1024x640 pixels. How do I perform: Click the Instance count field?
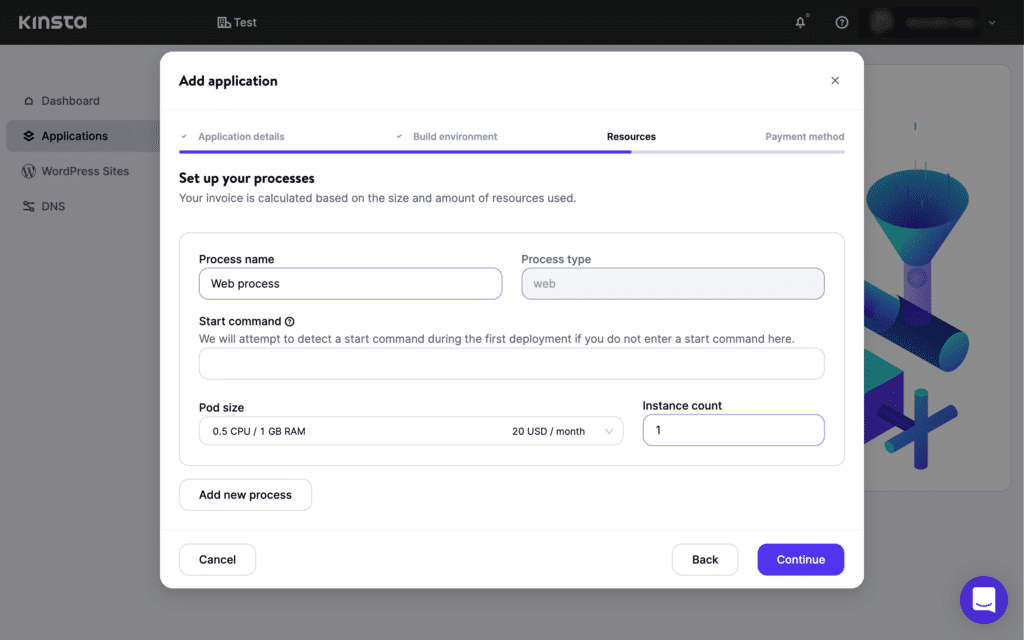click(x=733, y=430)
